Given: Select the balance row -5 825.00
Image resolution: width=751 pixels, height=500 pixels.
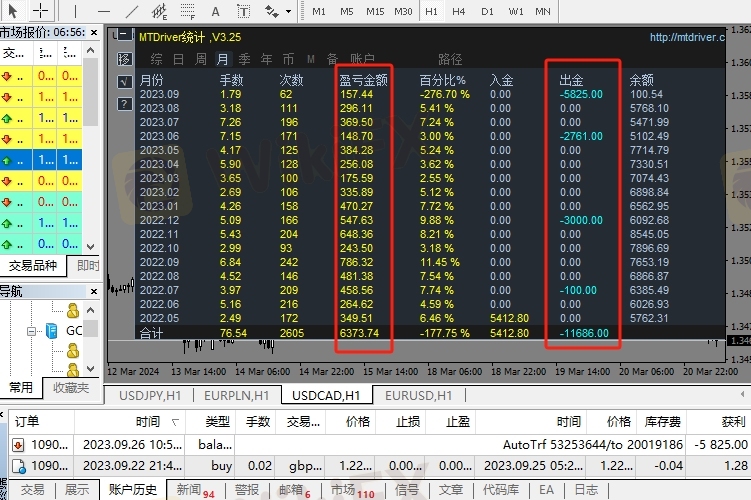Looking at the screenshot, I should (379, 445).
